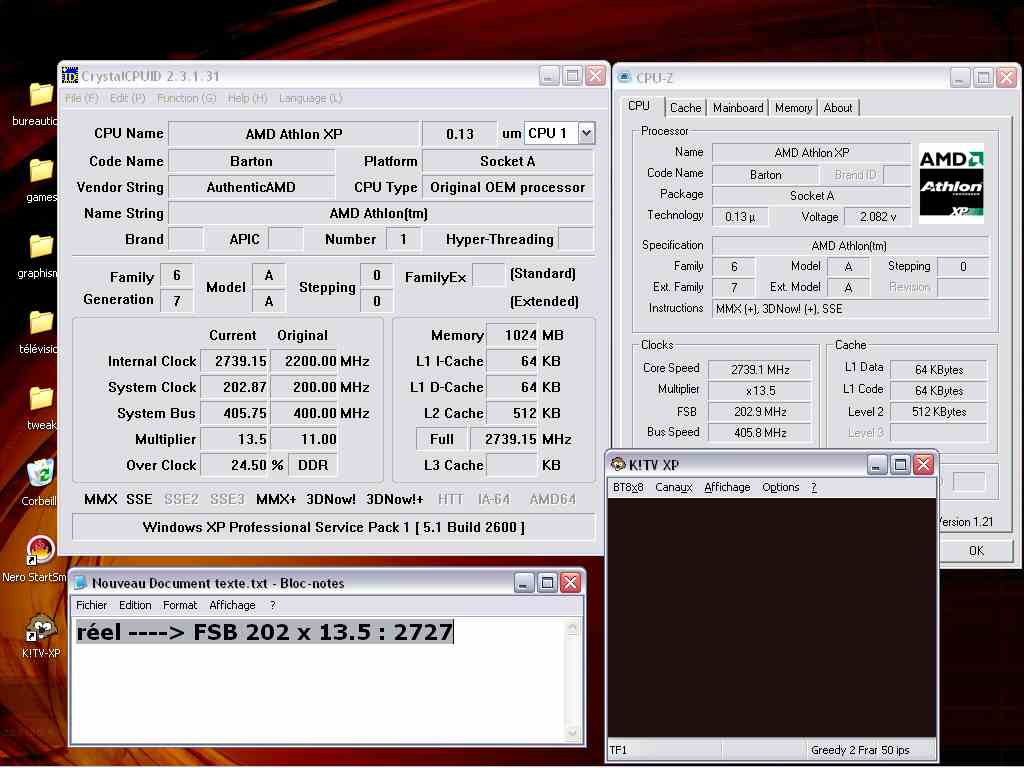Click the Internal Clock current value 2739.15

(x=234, y=361)
